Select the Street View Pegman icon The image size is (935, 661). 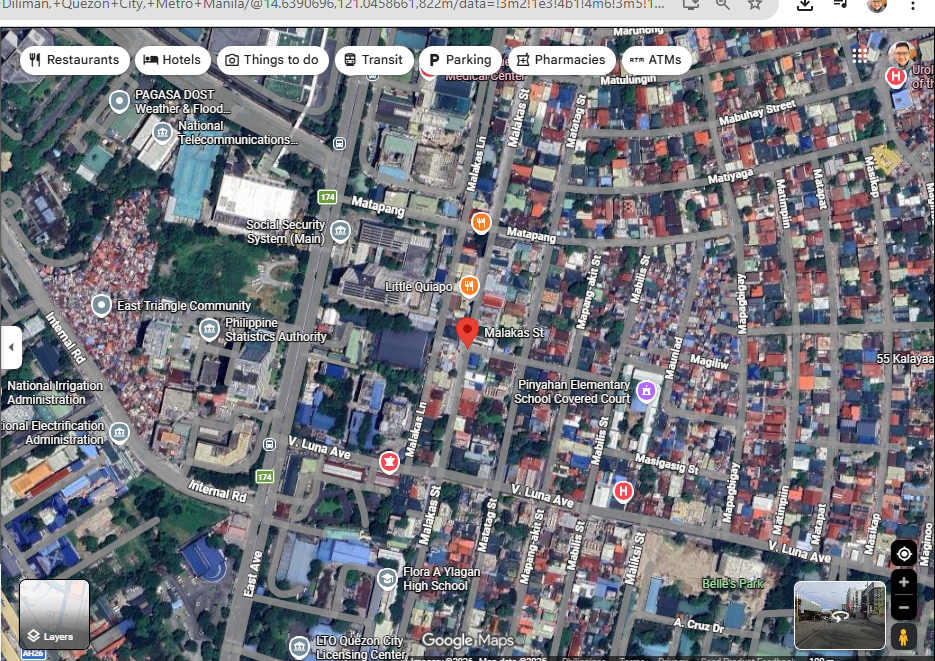tap(904, 637)
